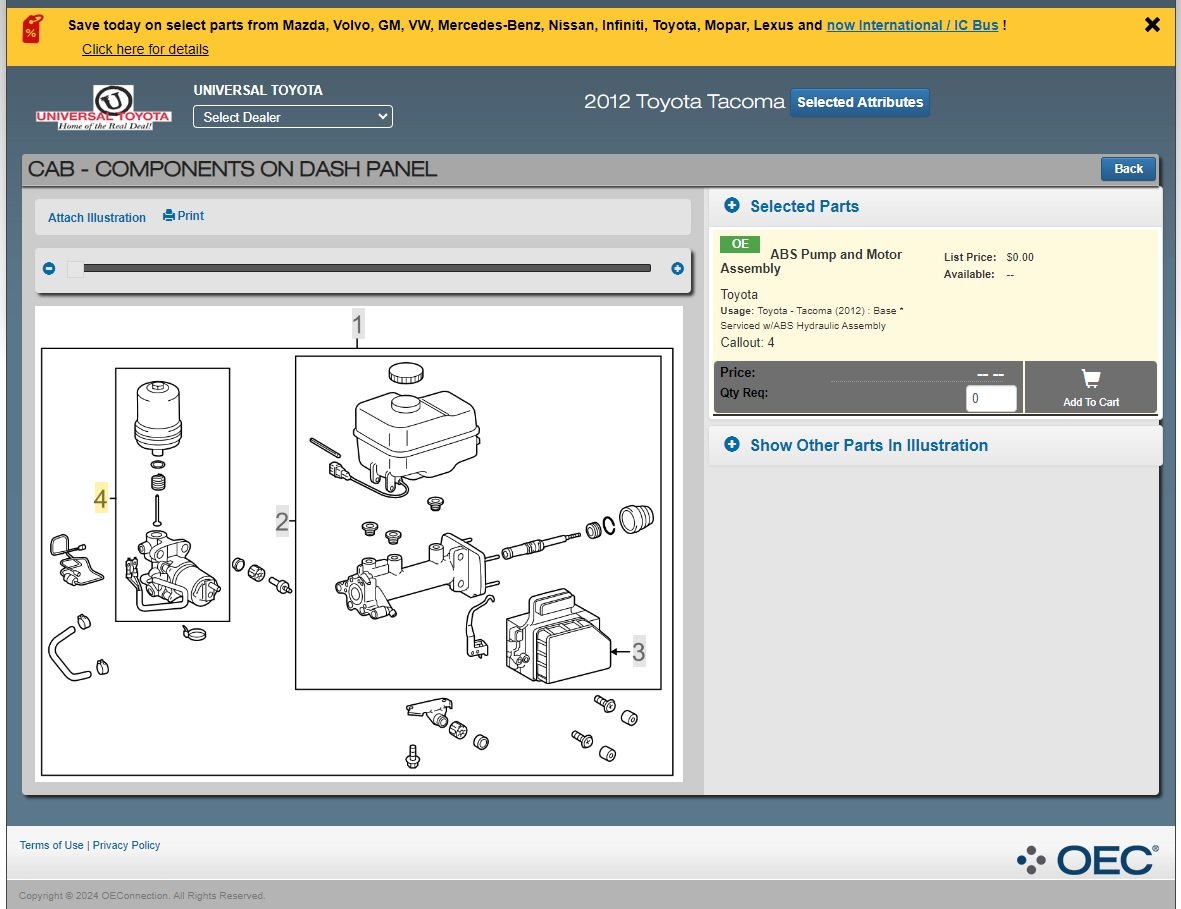Image resolution: width=1181 pixels, height=909 pixels.
Task: Click the Back button
Action: coord(1128,169)
